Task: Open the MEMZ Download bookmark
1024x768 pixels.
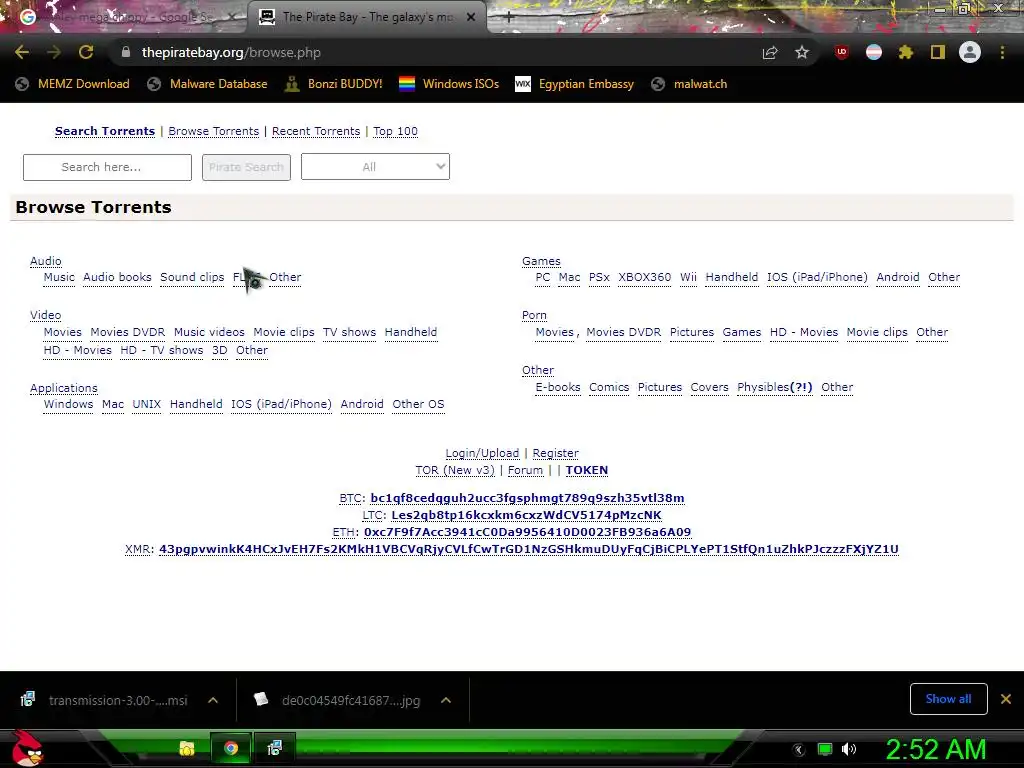Action: click(x=72, y=84)
